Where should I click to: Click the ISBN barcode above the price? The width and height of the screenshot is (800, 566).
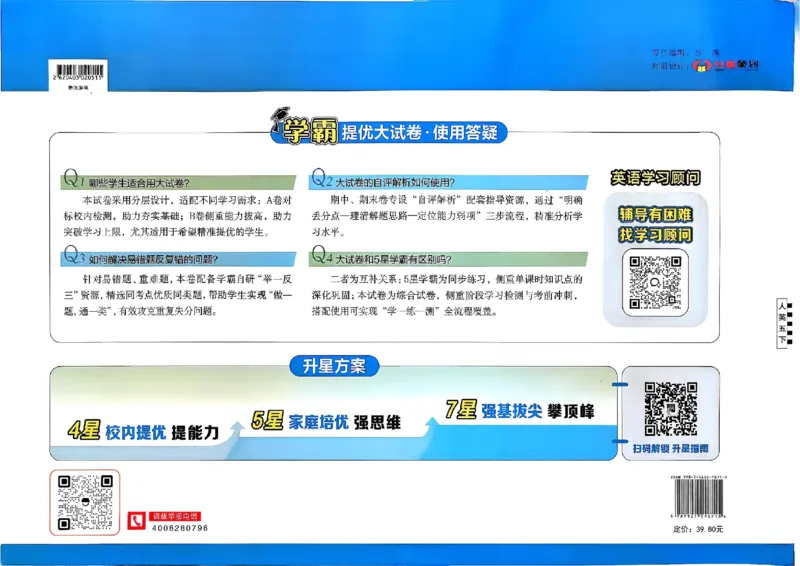pos(699,498)
